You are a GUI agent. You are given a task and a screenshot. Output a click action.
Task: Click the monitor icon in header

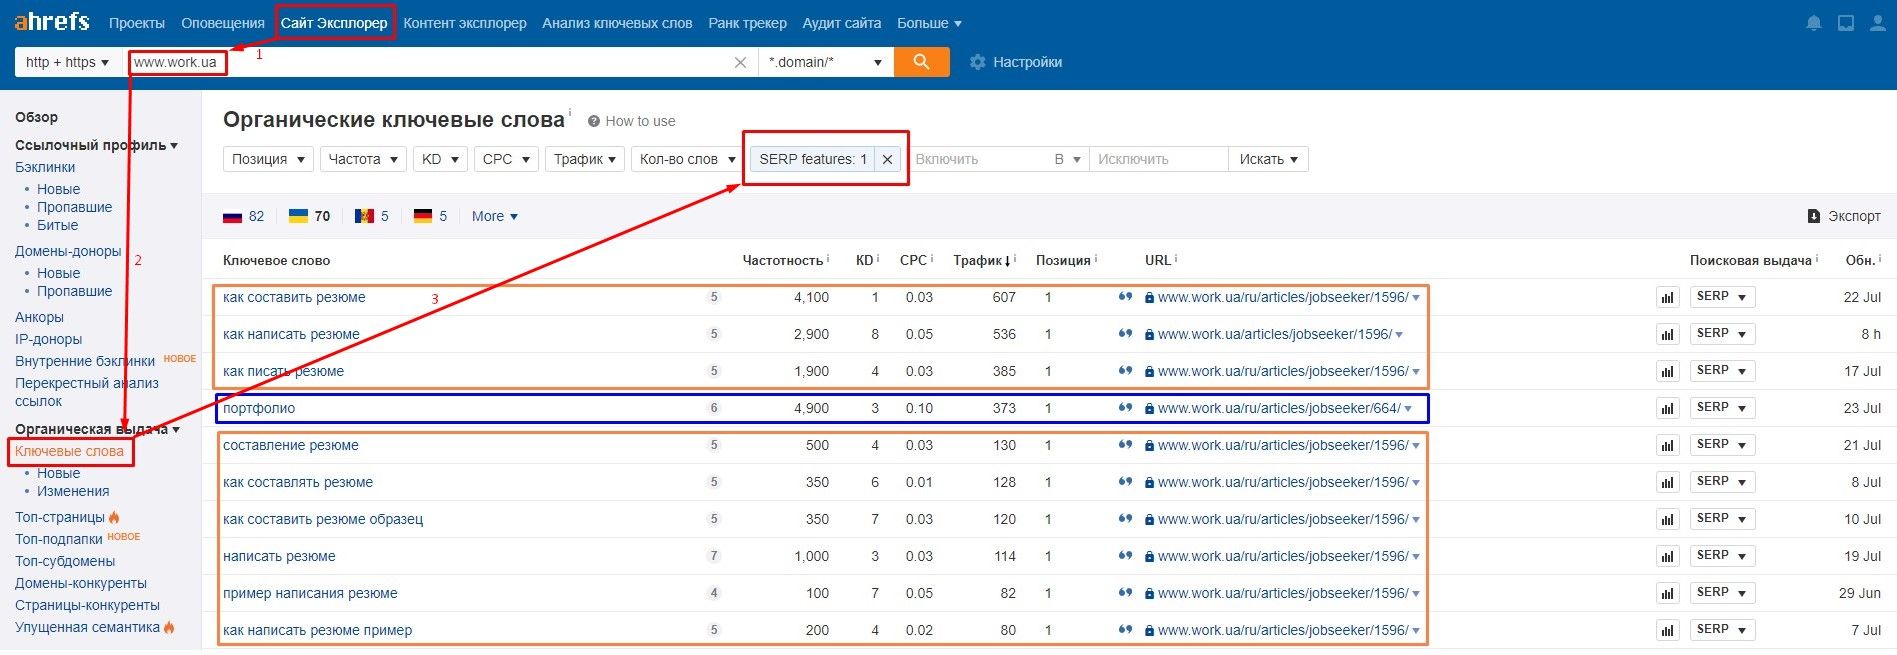tap(1846, 23)
